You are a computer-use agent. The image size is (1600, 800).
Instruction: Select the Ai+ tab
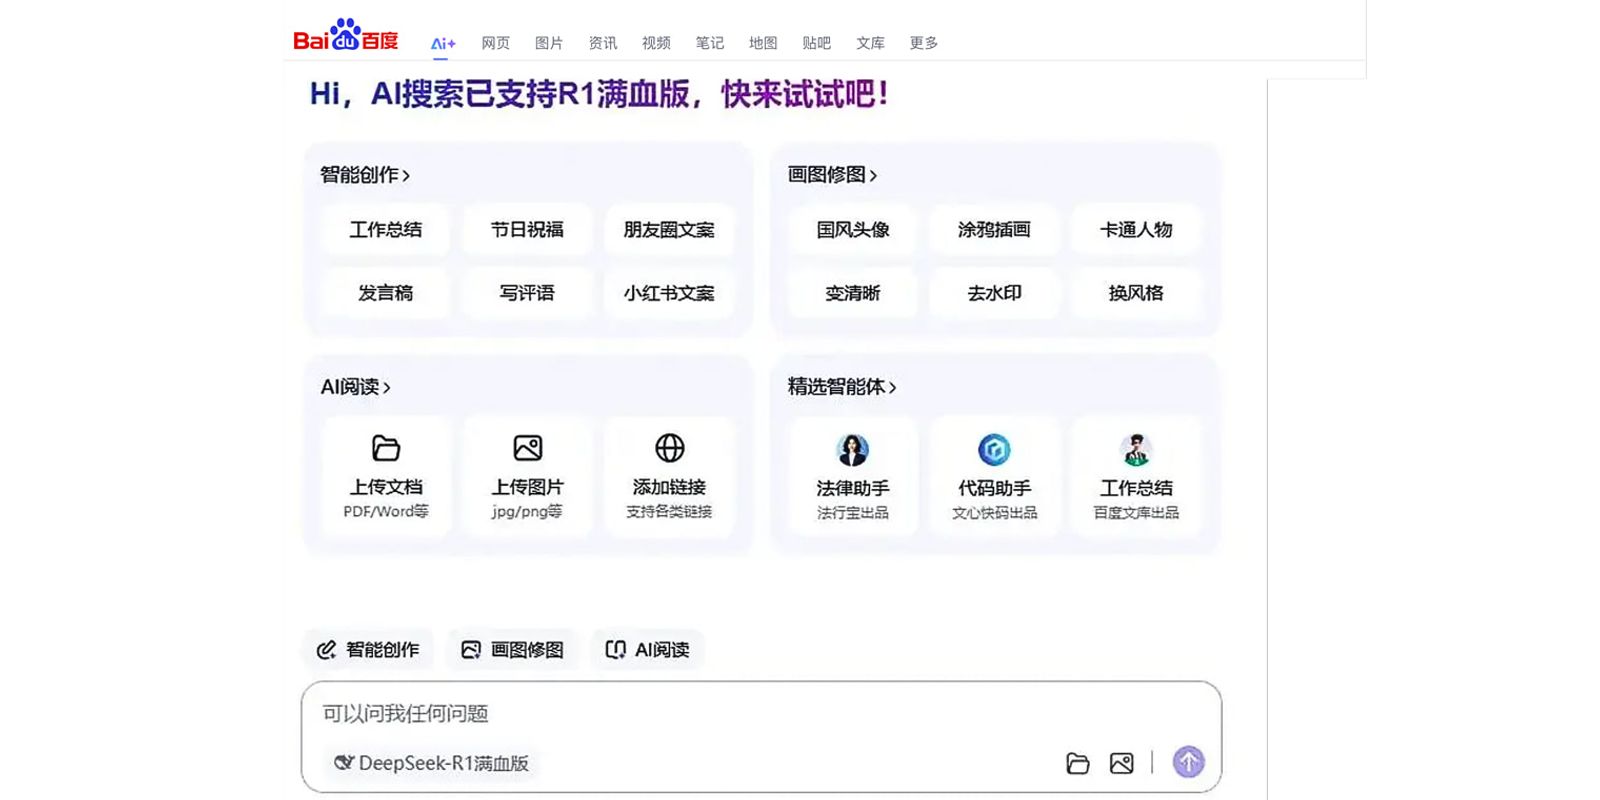(x=443, y=43)
